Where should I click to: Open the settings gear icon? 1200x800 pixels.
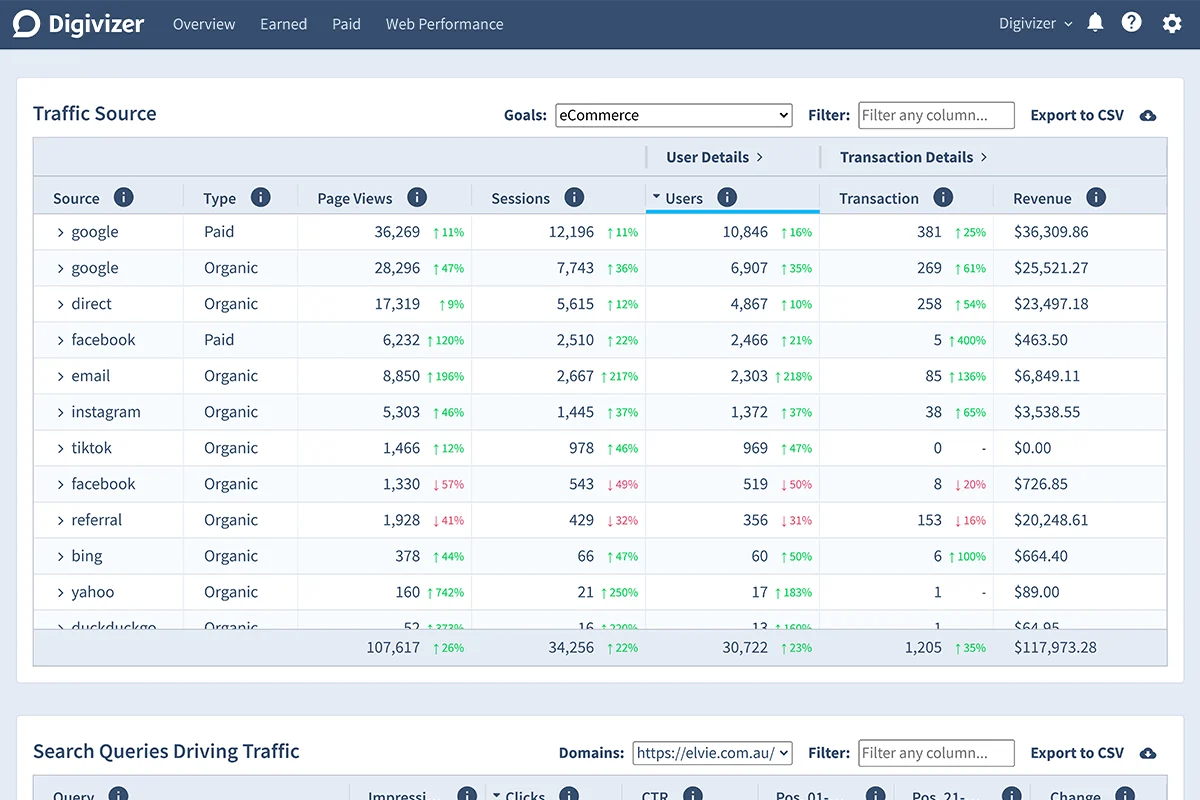point(1172,23)
